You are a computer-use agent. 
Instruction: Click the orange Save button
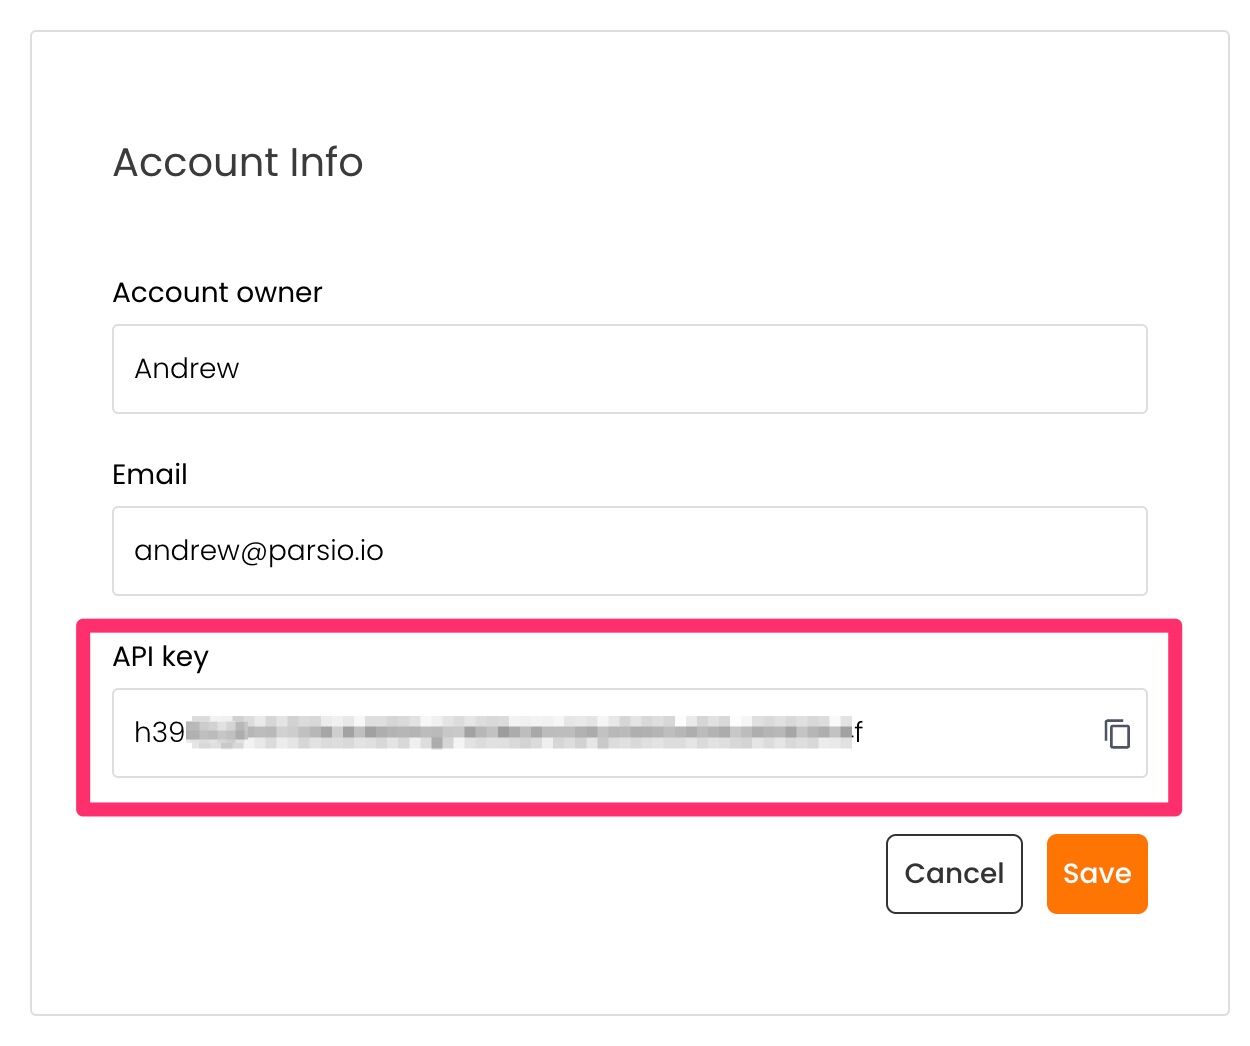click(1096, 873)
